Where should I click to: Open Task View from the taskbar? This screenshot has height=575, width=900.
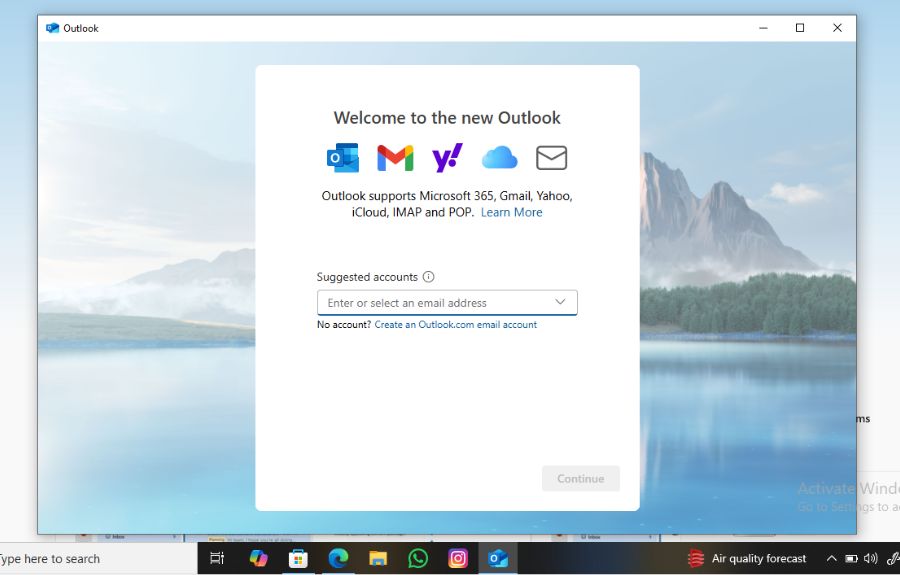tap(217, 558)
